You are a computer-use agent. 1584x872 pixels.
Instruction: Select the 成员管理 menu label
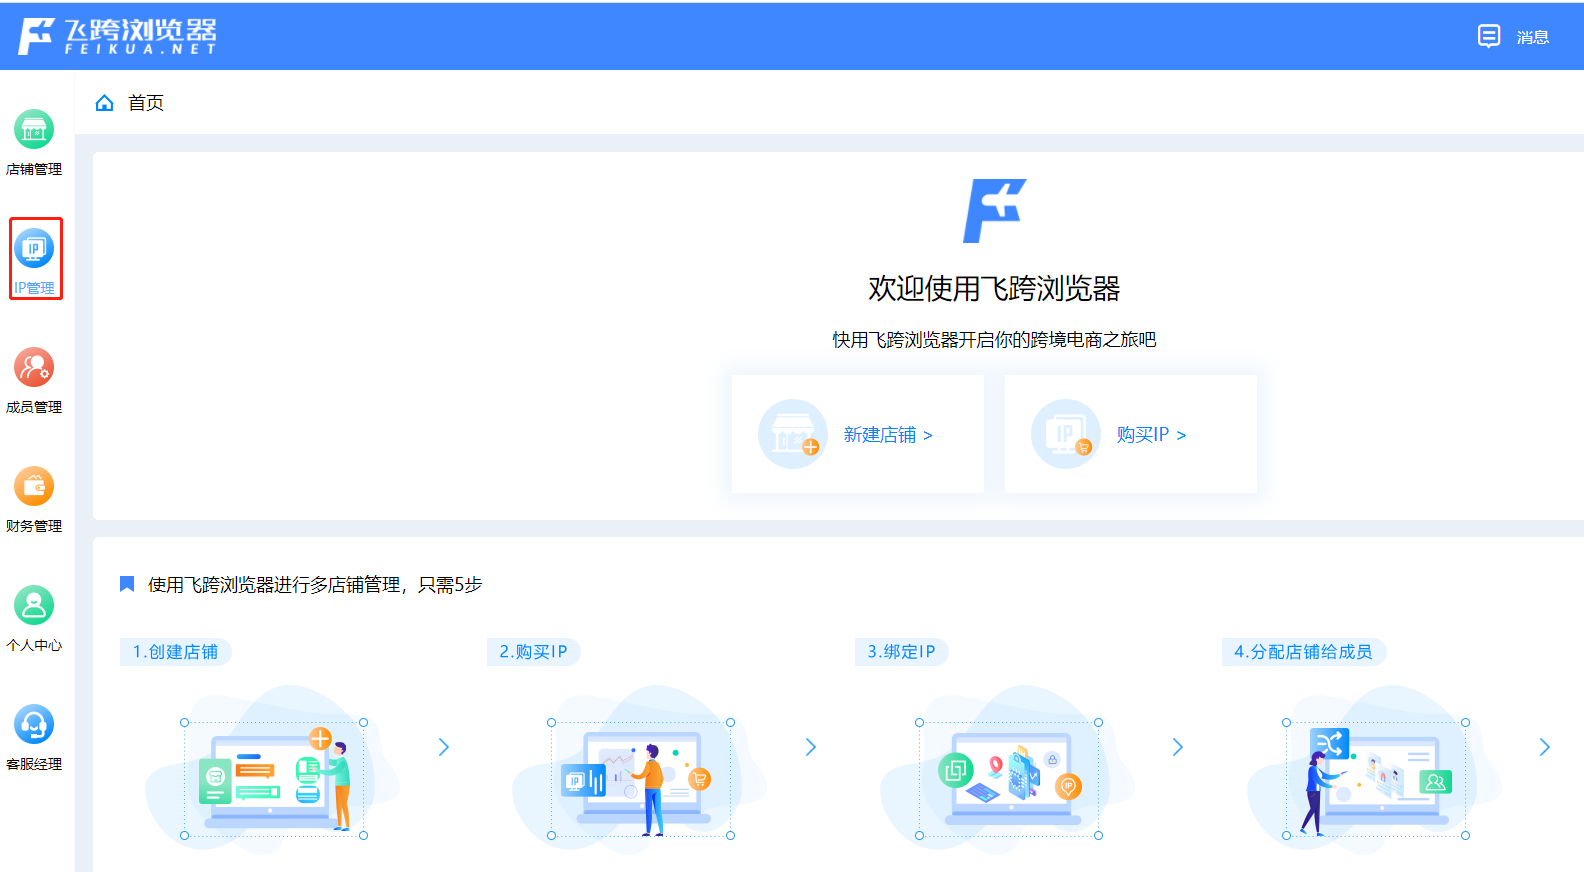coord(34,407)
